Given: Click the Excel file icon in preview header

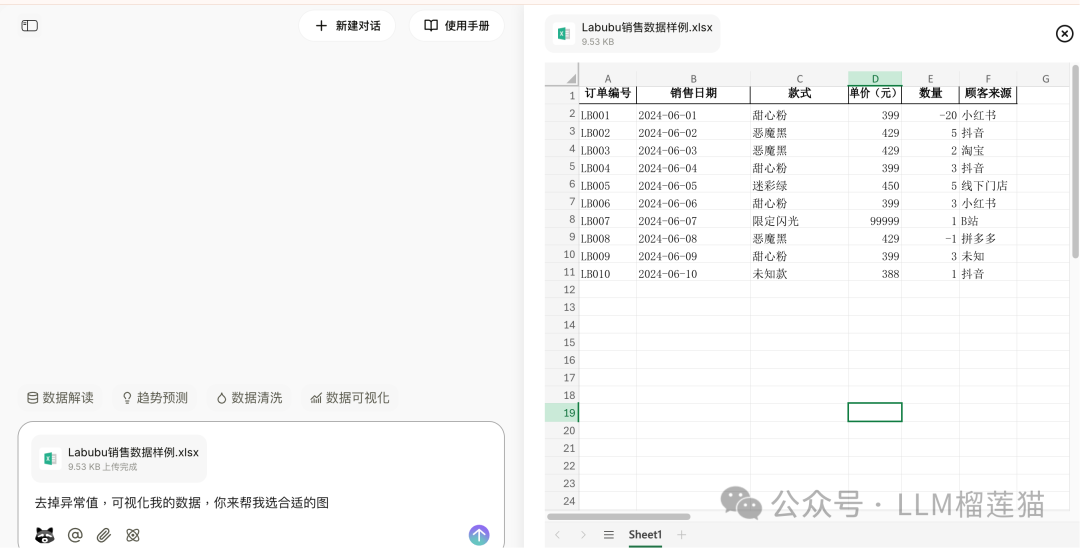Looking at the screenshot, I should tap(564, 34).
